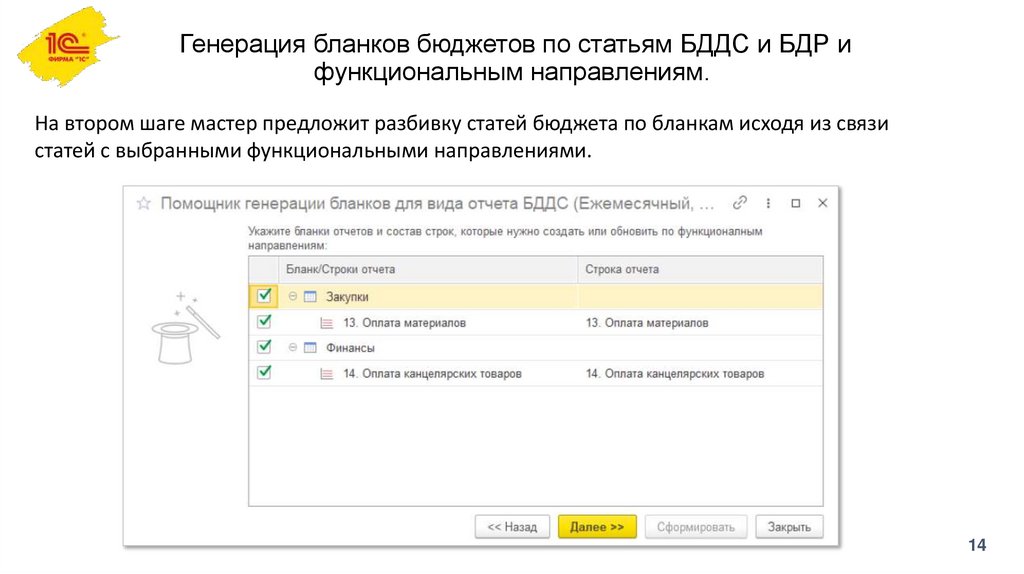1024x574 pixels.
Task: Uncheck the Закупки checkbox
Action: point(264,296)
